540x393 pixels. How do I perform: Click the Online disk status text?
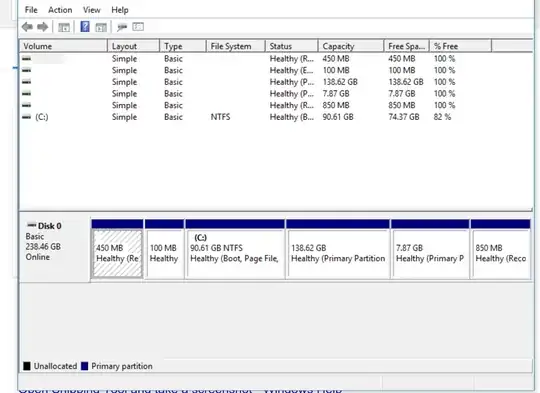click(x=38, y=257)
